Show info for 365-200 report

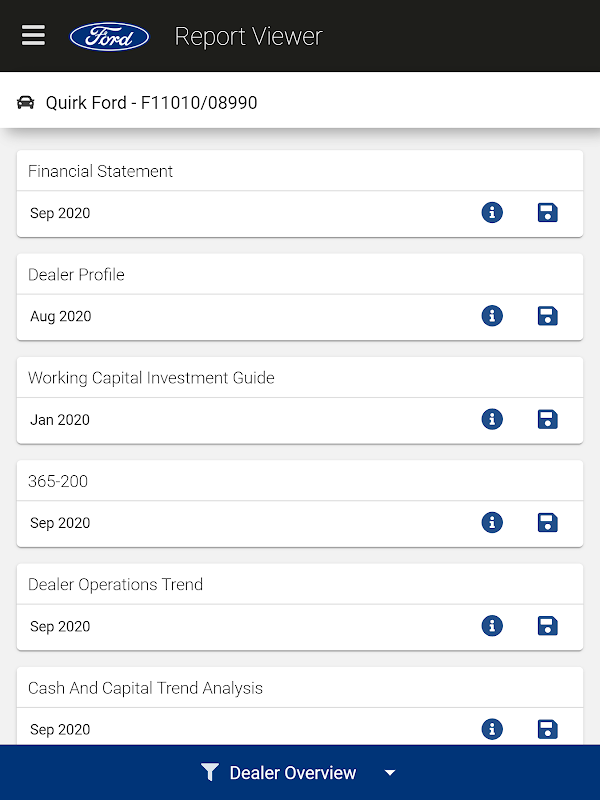[492, 522]
